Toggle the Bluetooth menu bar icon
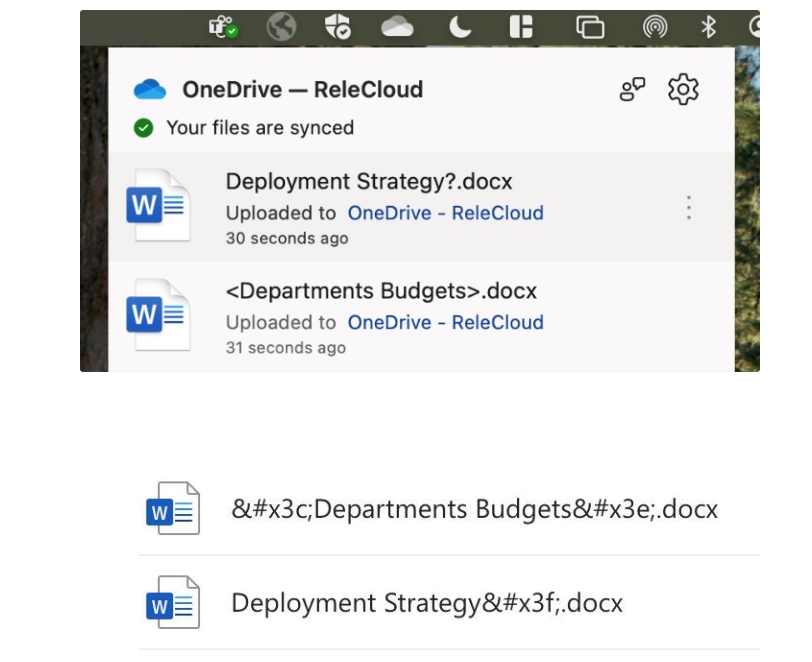 point(710,29)
